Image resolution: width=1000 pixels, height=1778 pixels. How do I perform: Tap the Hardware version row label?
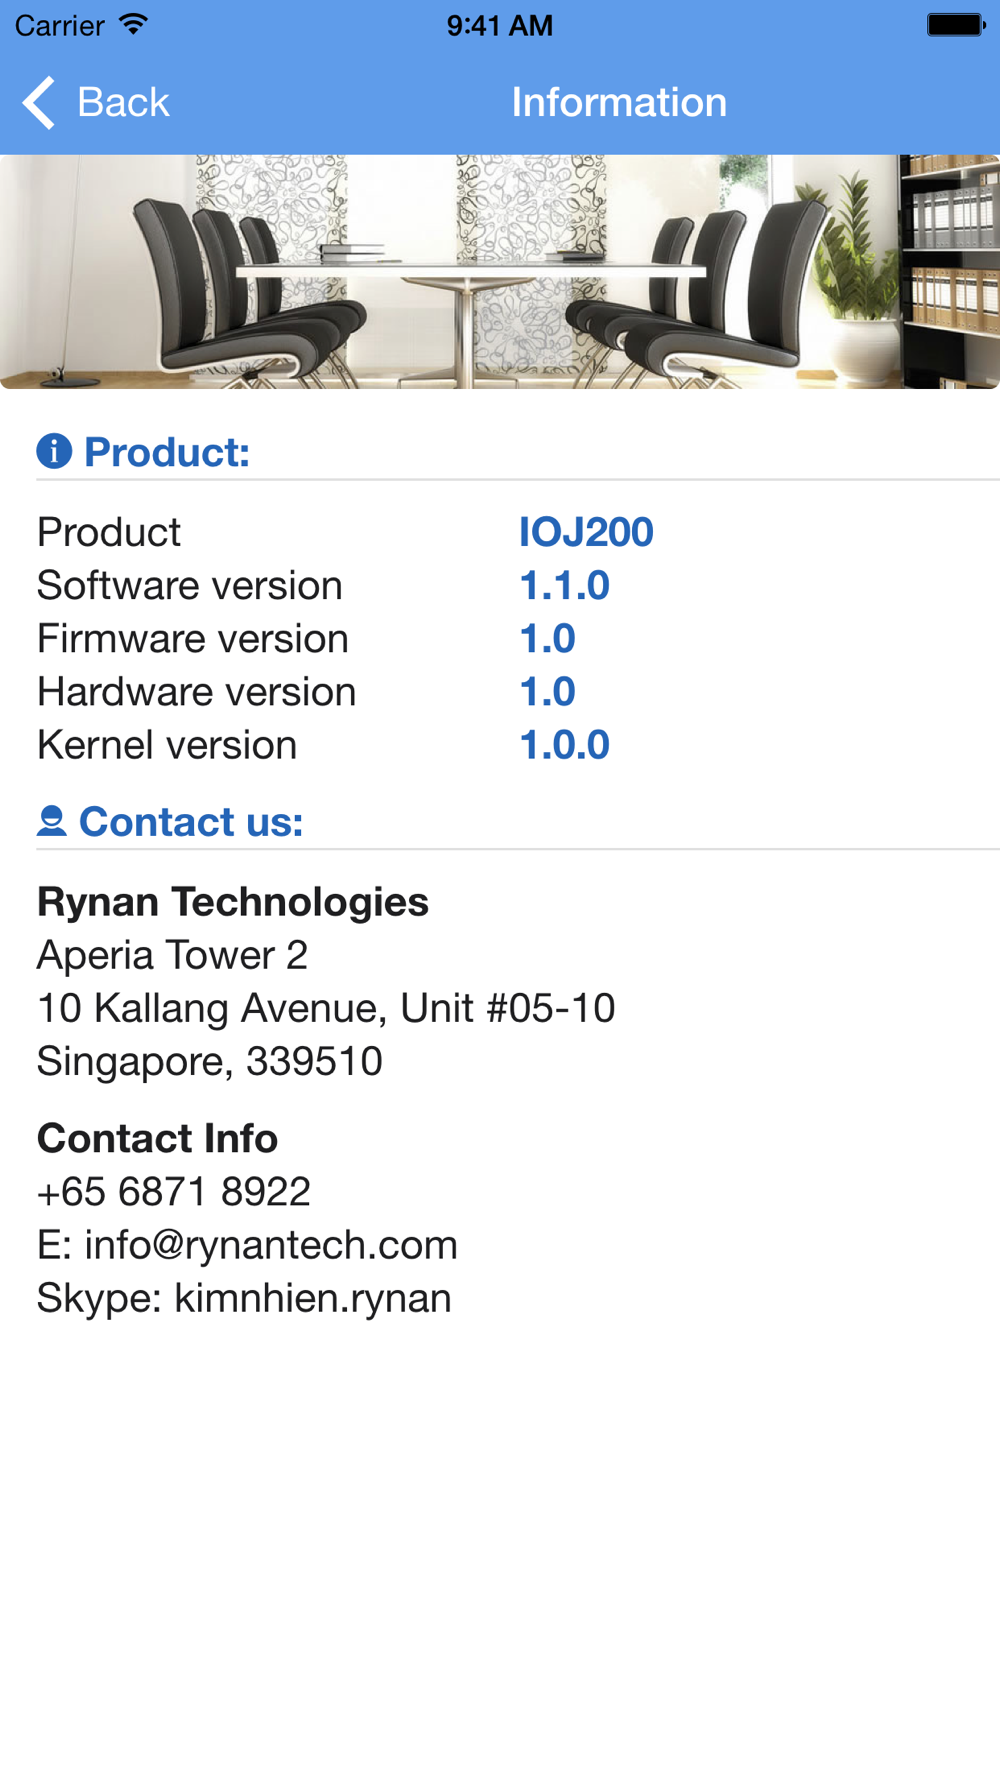[197, 692]
